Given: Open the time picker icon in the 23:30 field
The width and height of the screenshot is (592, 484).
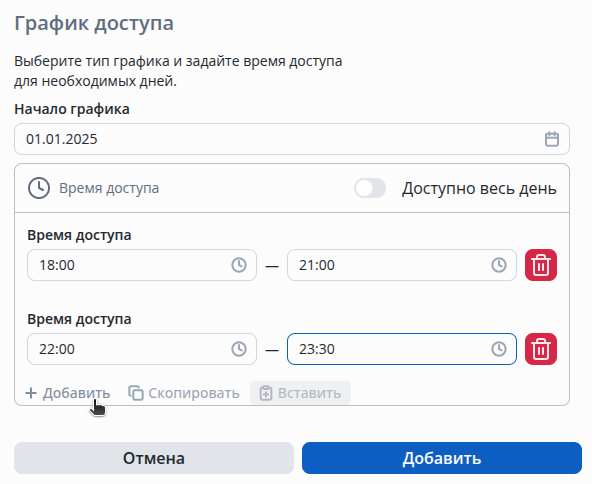Looking at the screenshot, I should point(499,349).
